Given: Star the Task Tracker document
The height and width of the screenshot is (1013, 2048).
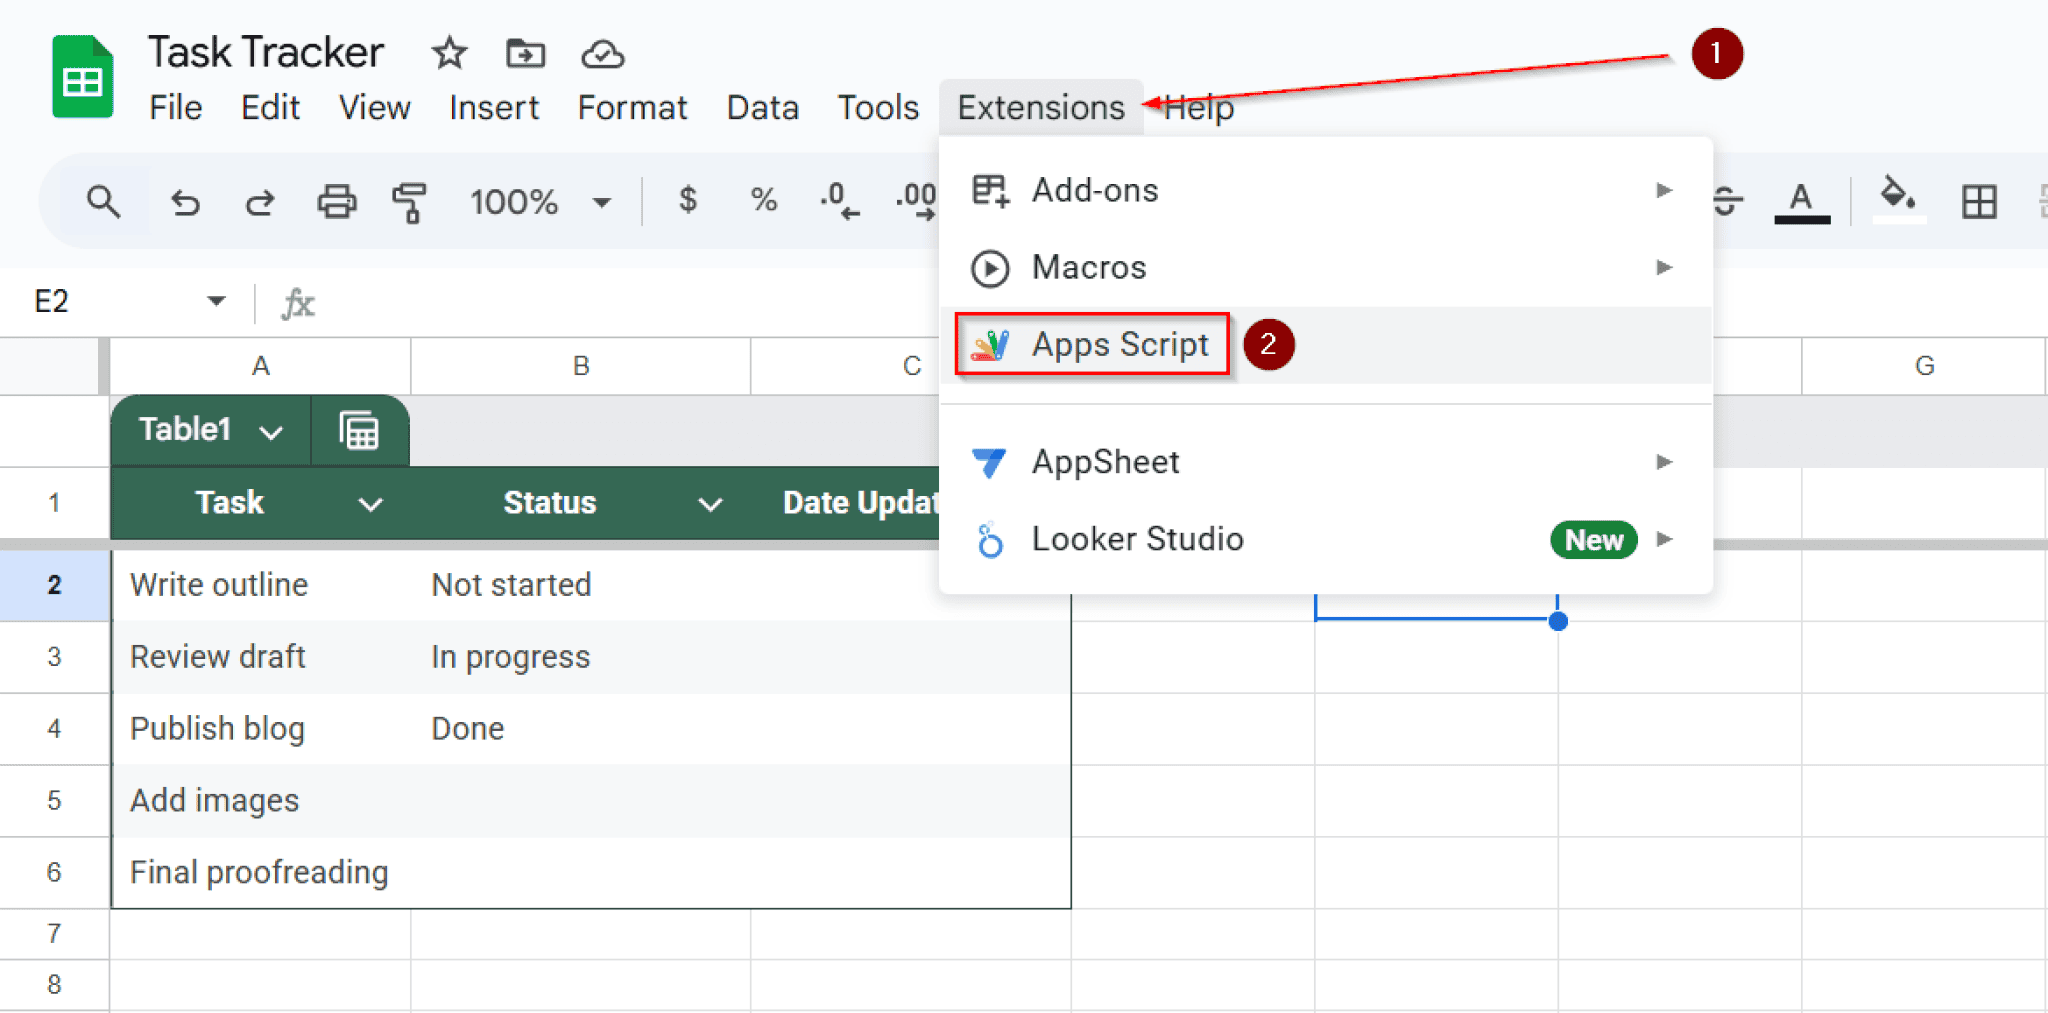Looking at the screenshot, I should coord(449,53).
